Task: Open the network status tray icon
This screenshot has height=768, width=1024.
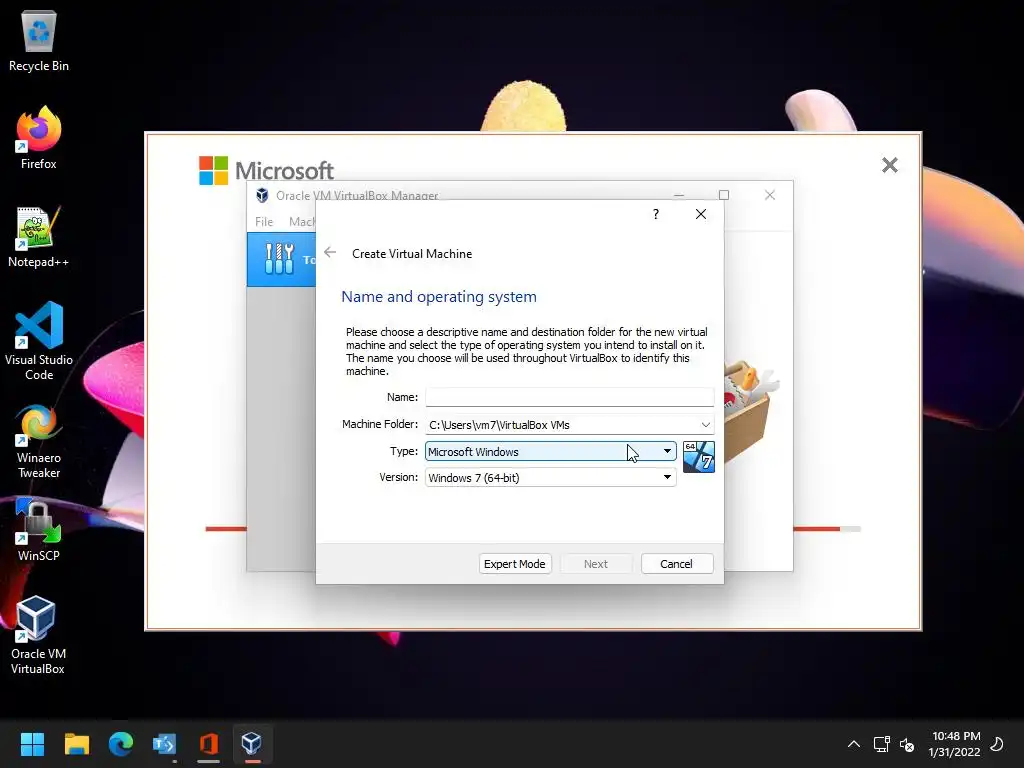Action: tap(882, 744)
